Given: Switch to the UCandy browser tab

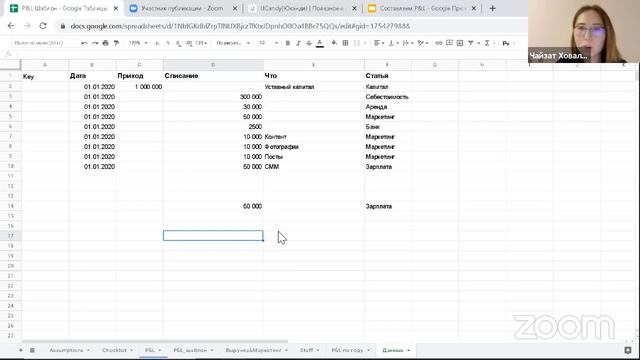Looking at the screenshot, I should click(302, 8).
